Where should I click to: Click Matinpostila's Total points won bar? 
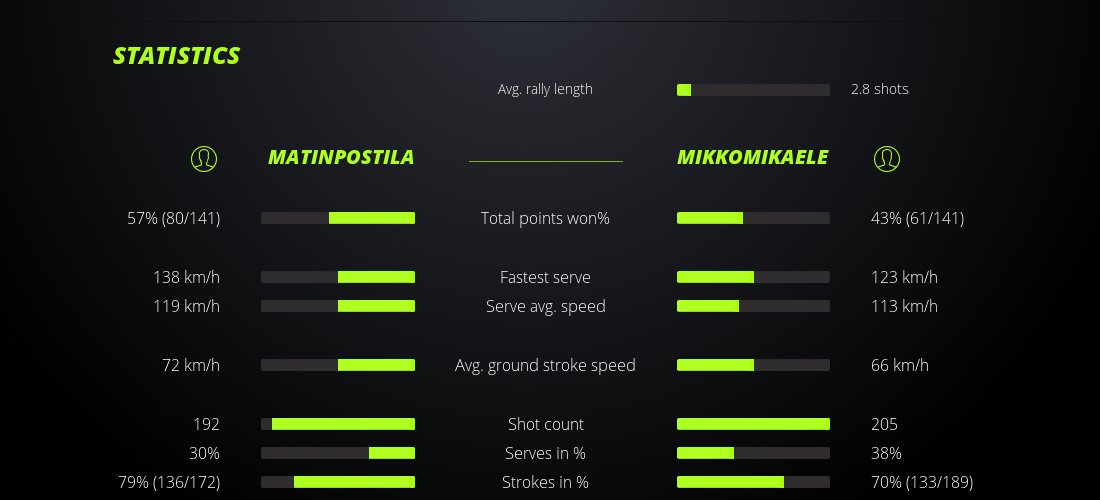pos(338,218)
